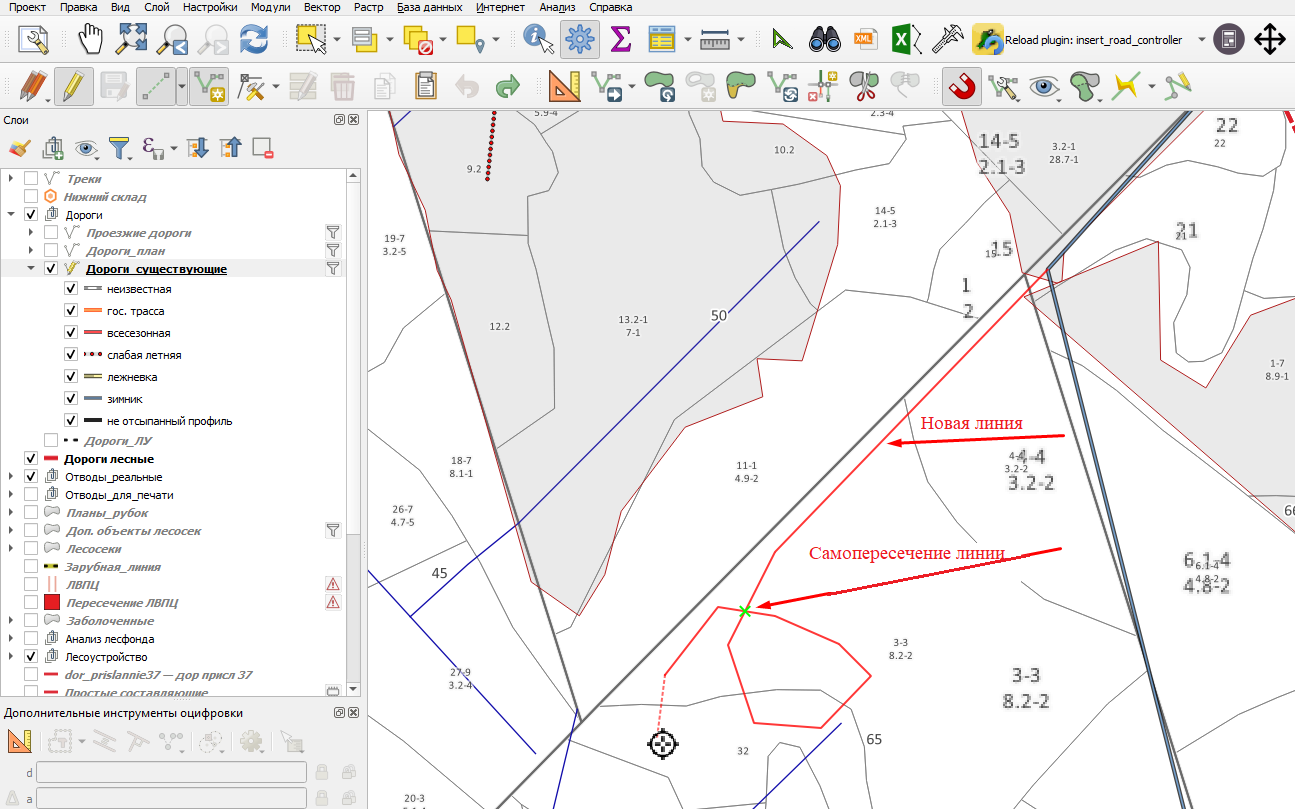This screenshot has width=1295, height=809.
Task: Expand the Лесоустройство group
Action: pos(12,657)
